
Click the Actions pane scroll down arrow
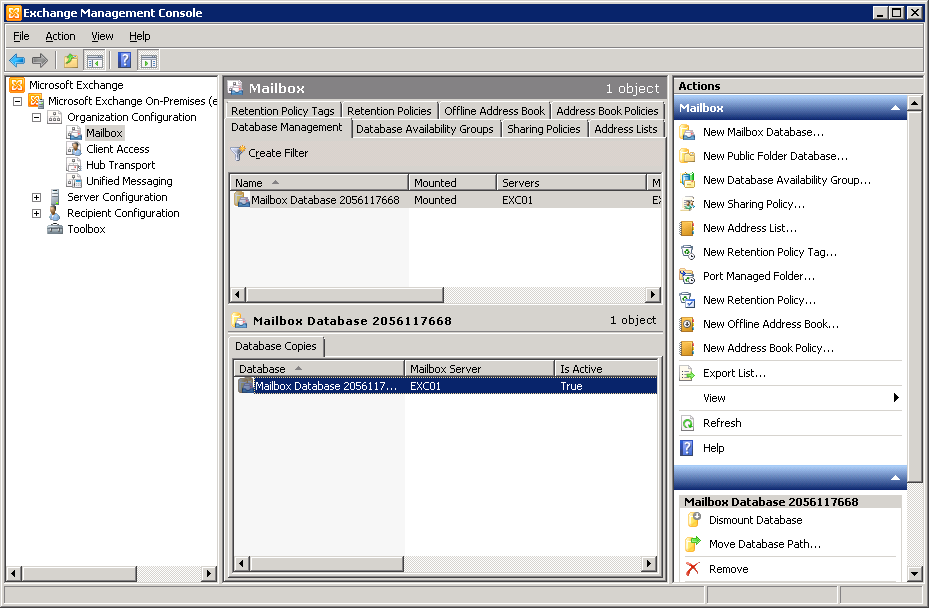[915, 574]
